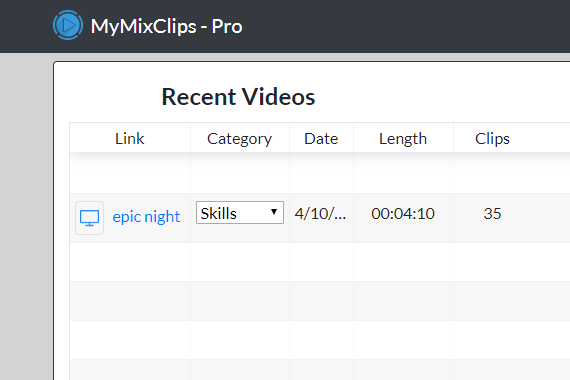Image resolution: width=570 pixels, height=380 pixels.
Task: Click the MyMixClips - Pro title
Action: [166, 27]
